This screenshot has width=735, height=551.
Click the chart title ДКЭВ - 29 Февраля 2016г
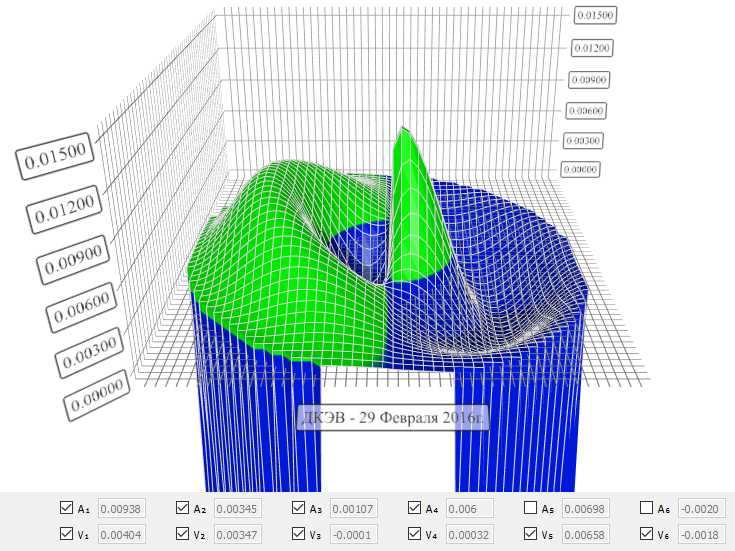[x=393, y=417]
